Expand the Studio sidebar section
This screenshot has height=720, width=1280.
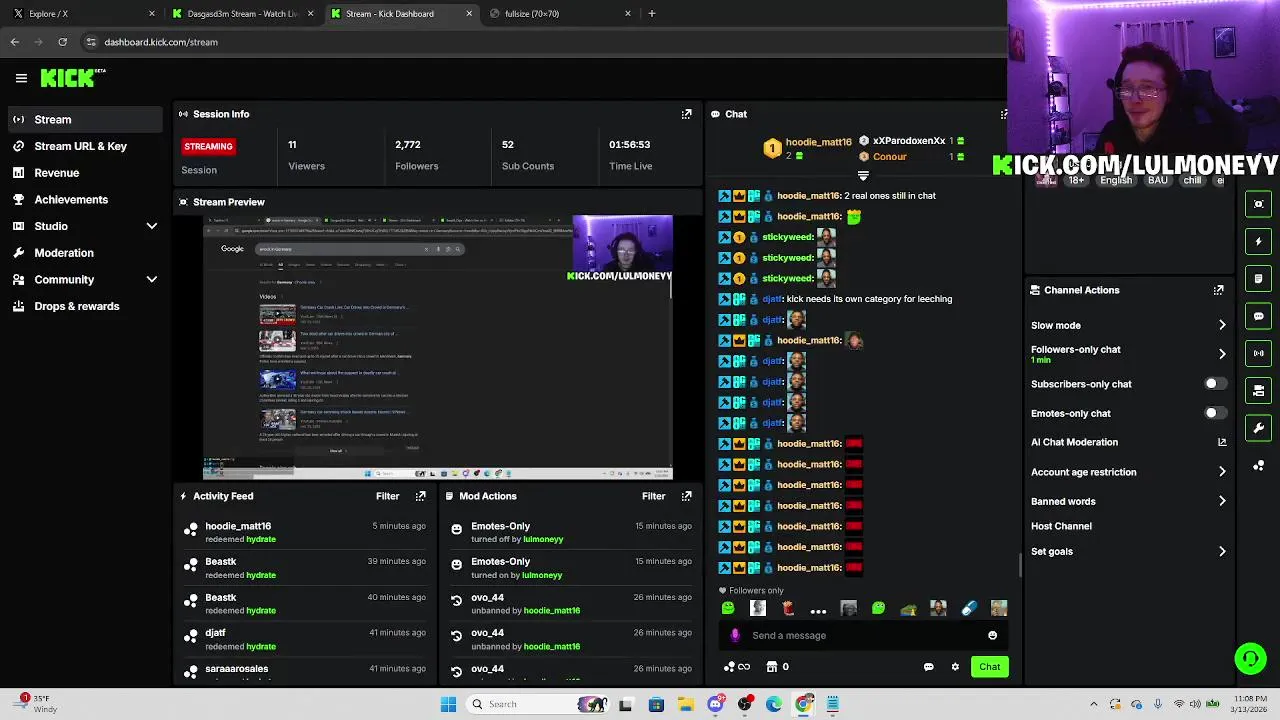point(152,226)
